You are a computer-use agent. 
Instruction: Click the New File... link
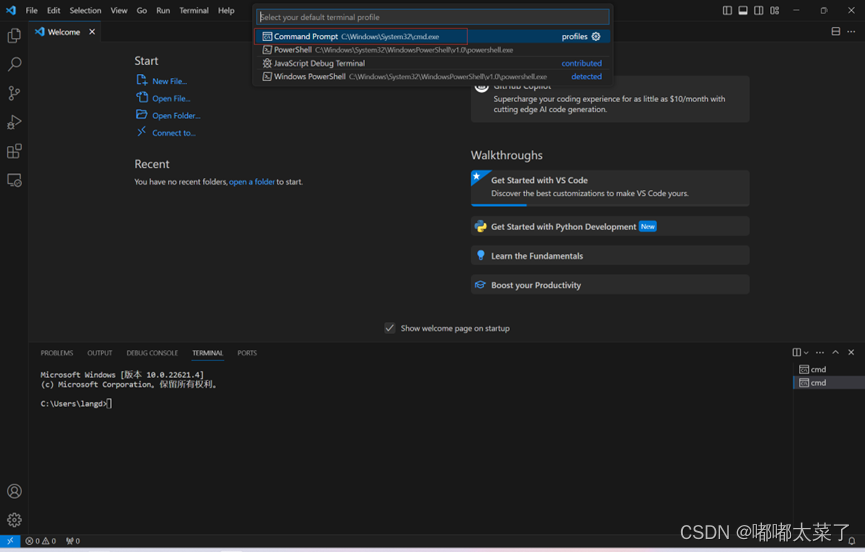tap(169, 81)
